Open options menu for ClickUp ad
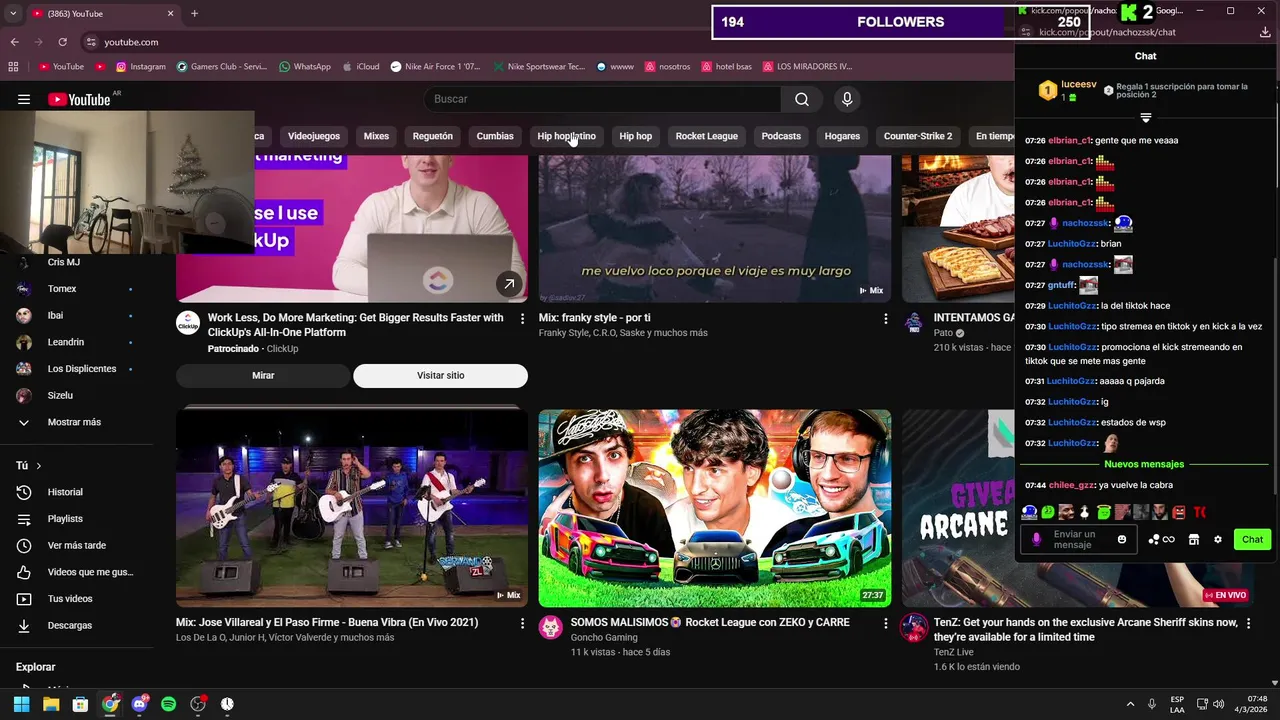This screenshot has width=1280, height=720. [x=522, y=318]
